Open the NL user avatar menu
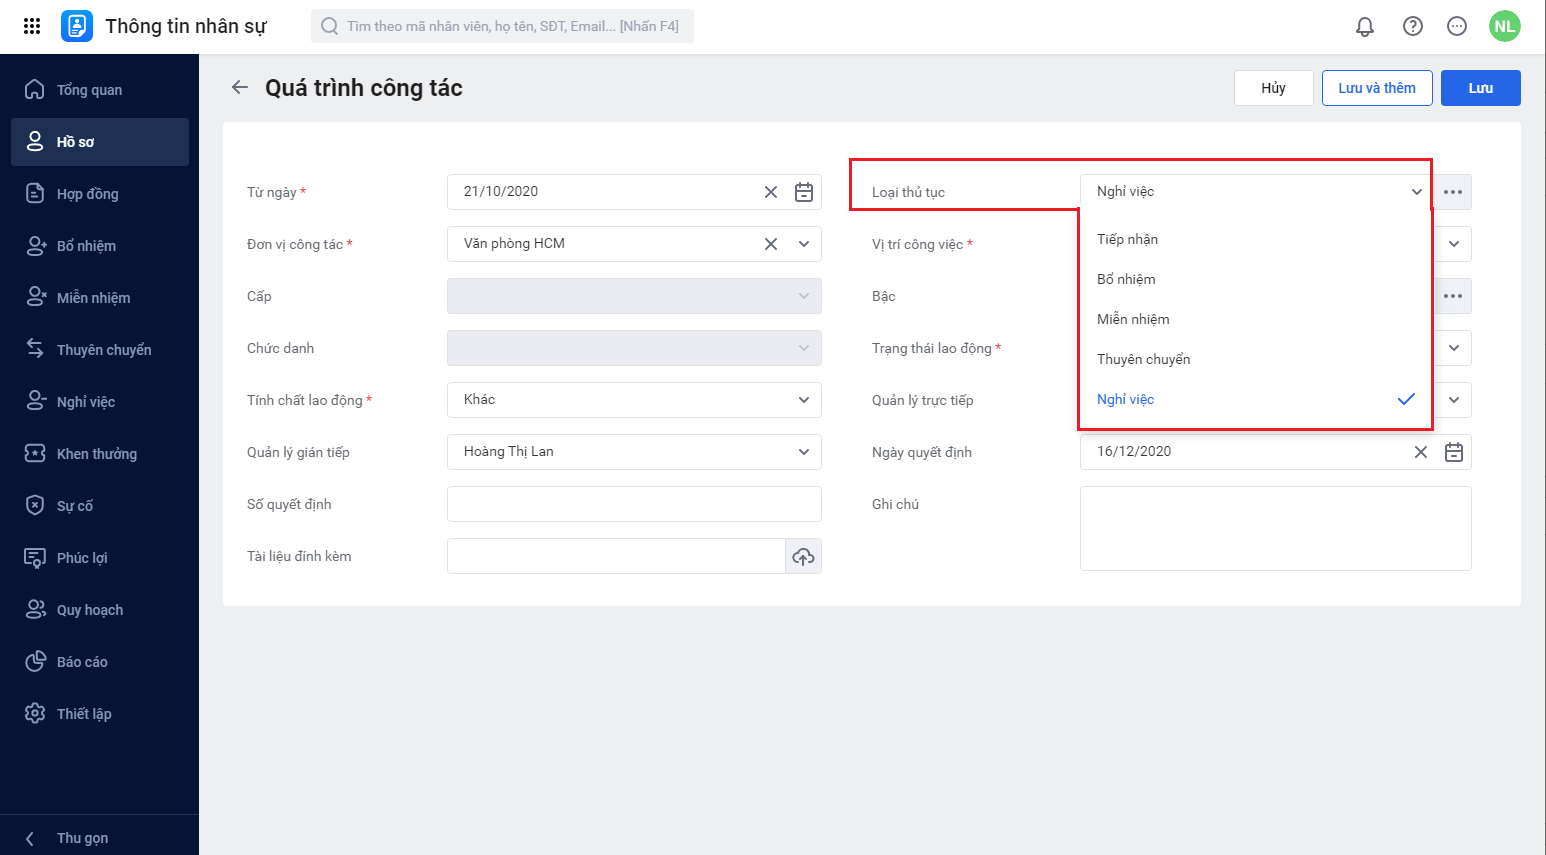This screenshot has width=1546, height=855. [x=1505, y=26]
